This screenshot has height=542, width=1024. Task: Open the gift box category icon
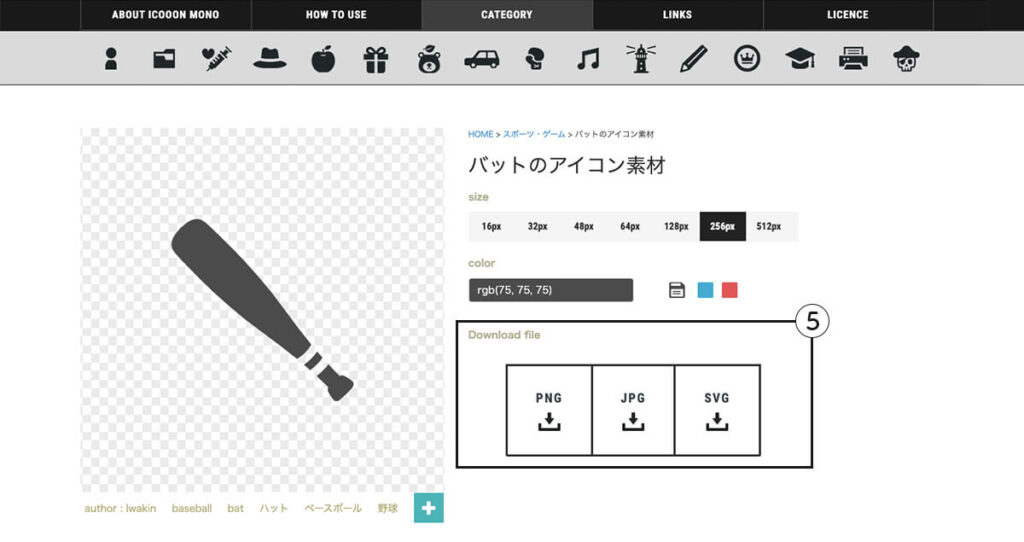[x=375, y=59]
